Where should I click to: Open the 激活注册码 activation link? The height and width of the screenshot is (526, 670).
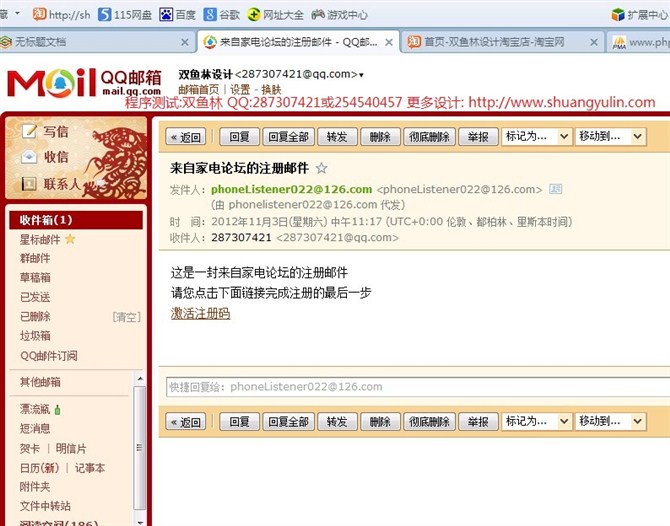pyautogui.click(x=200, y=313)
